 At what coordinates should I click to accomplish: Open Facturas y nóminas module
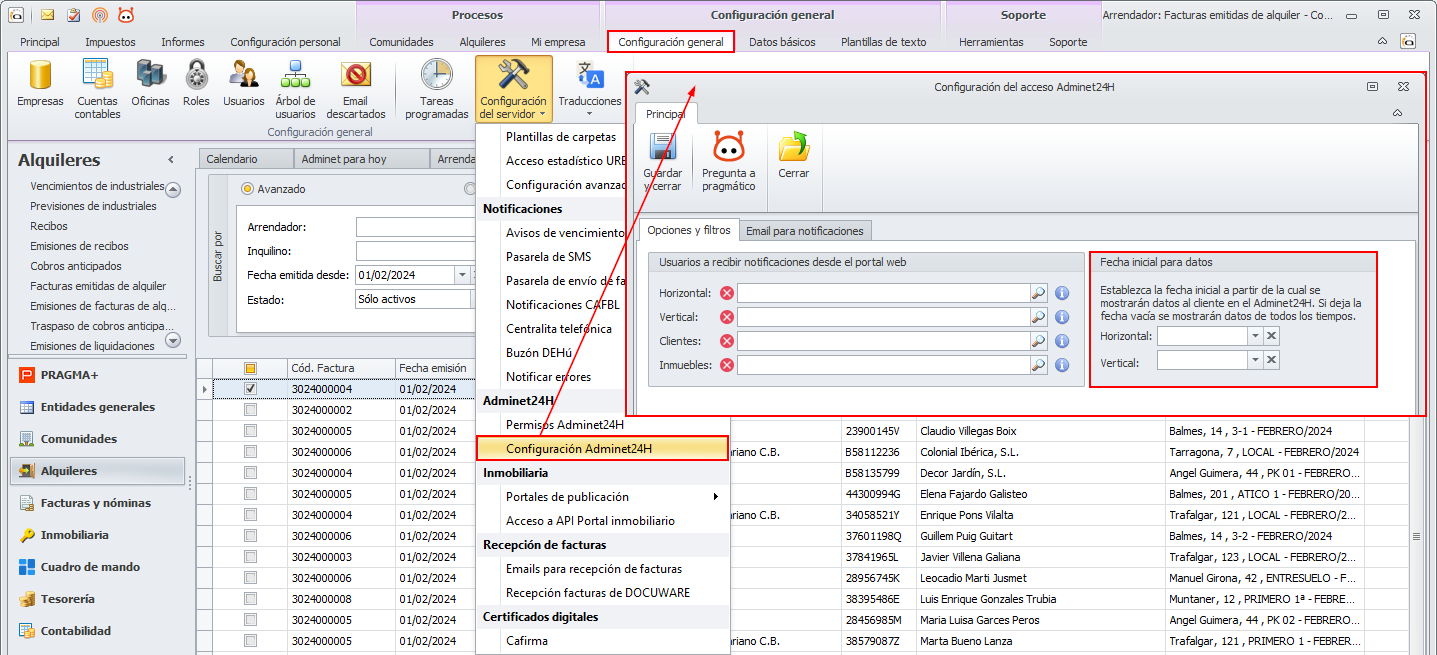(x=96, y=503)
